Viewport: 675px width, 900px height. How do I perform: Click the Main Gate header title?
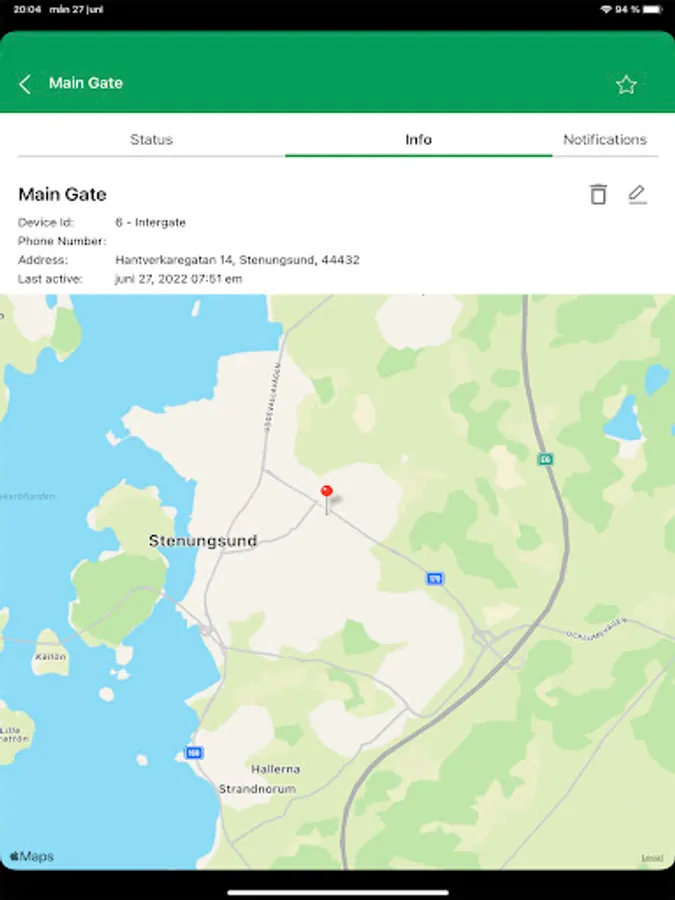86,83
